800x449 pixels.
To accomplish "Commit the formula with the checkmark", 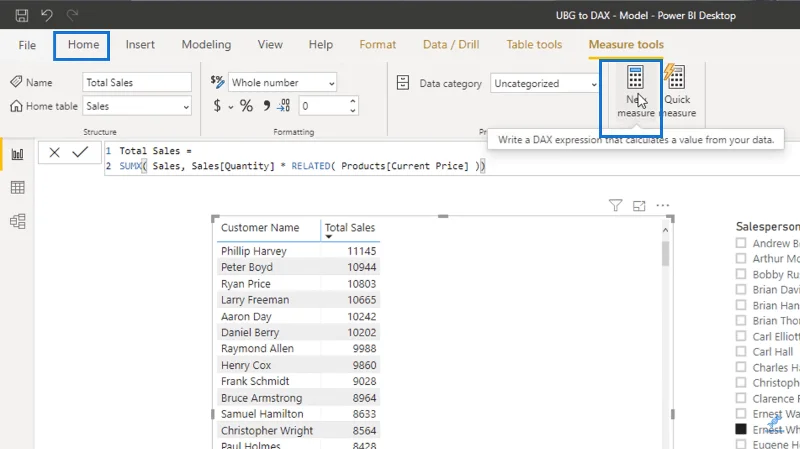I will 80,152.
